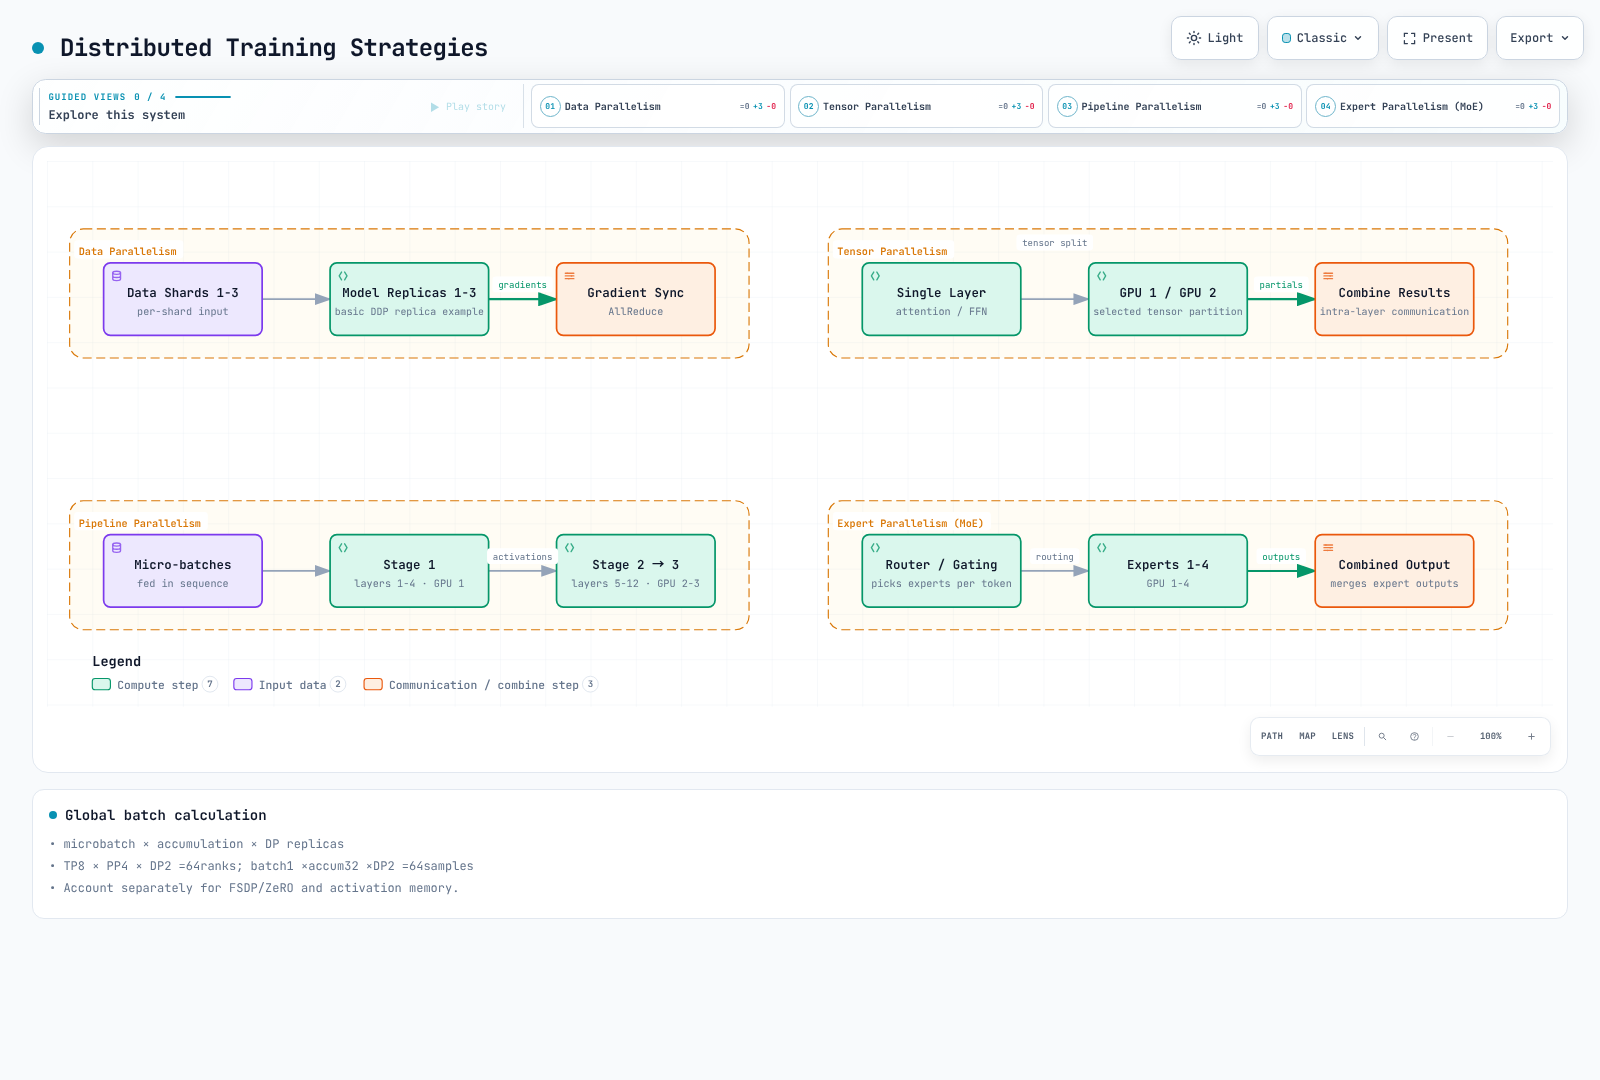Click the code icon on Stage 1 node

click(343, 548)
